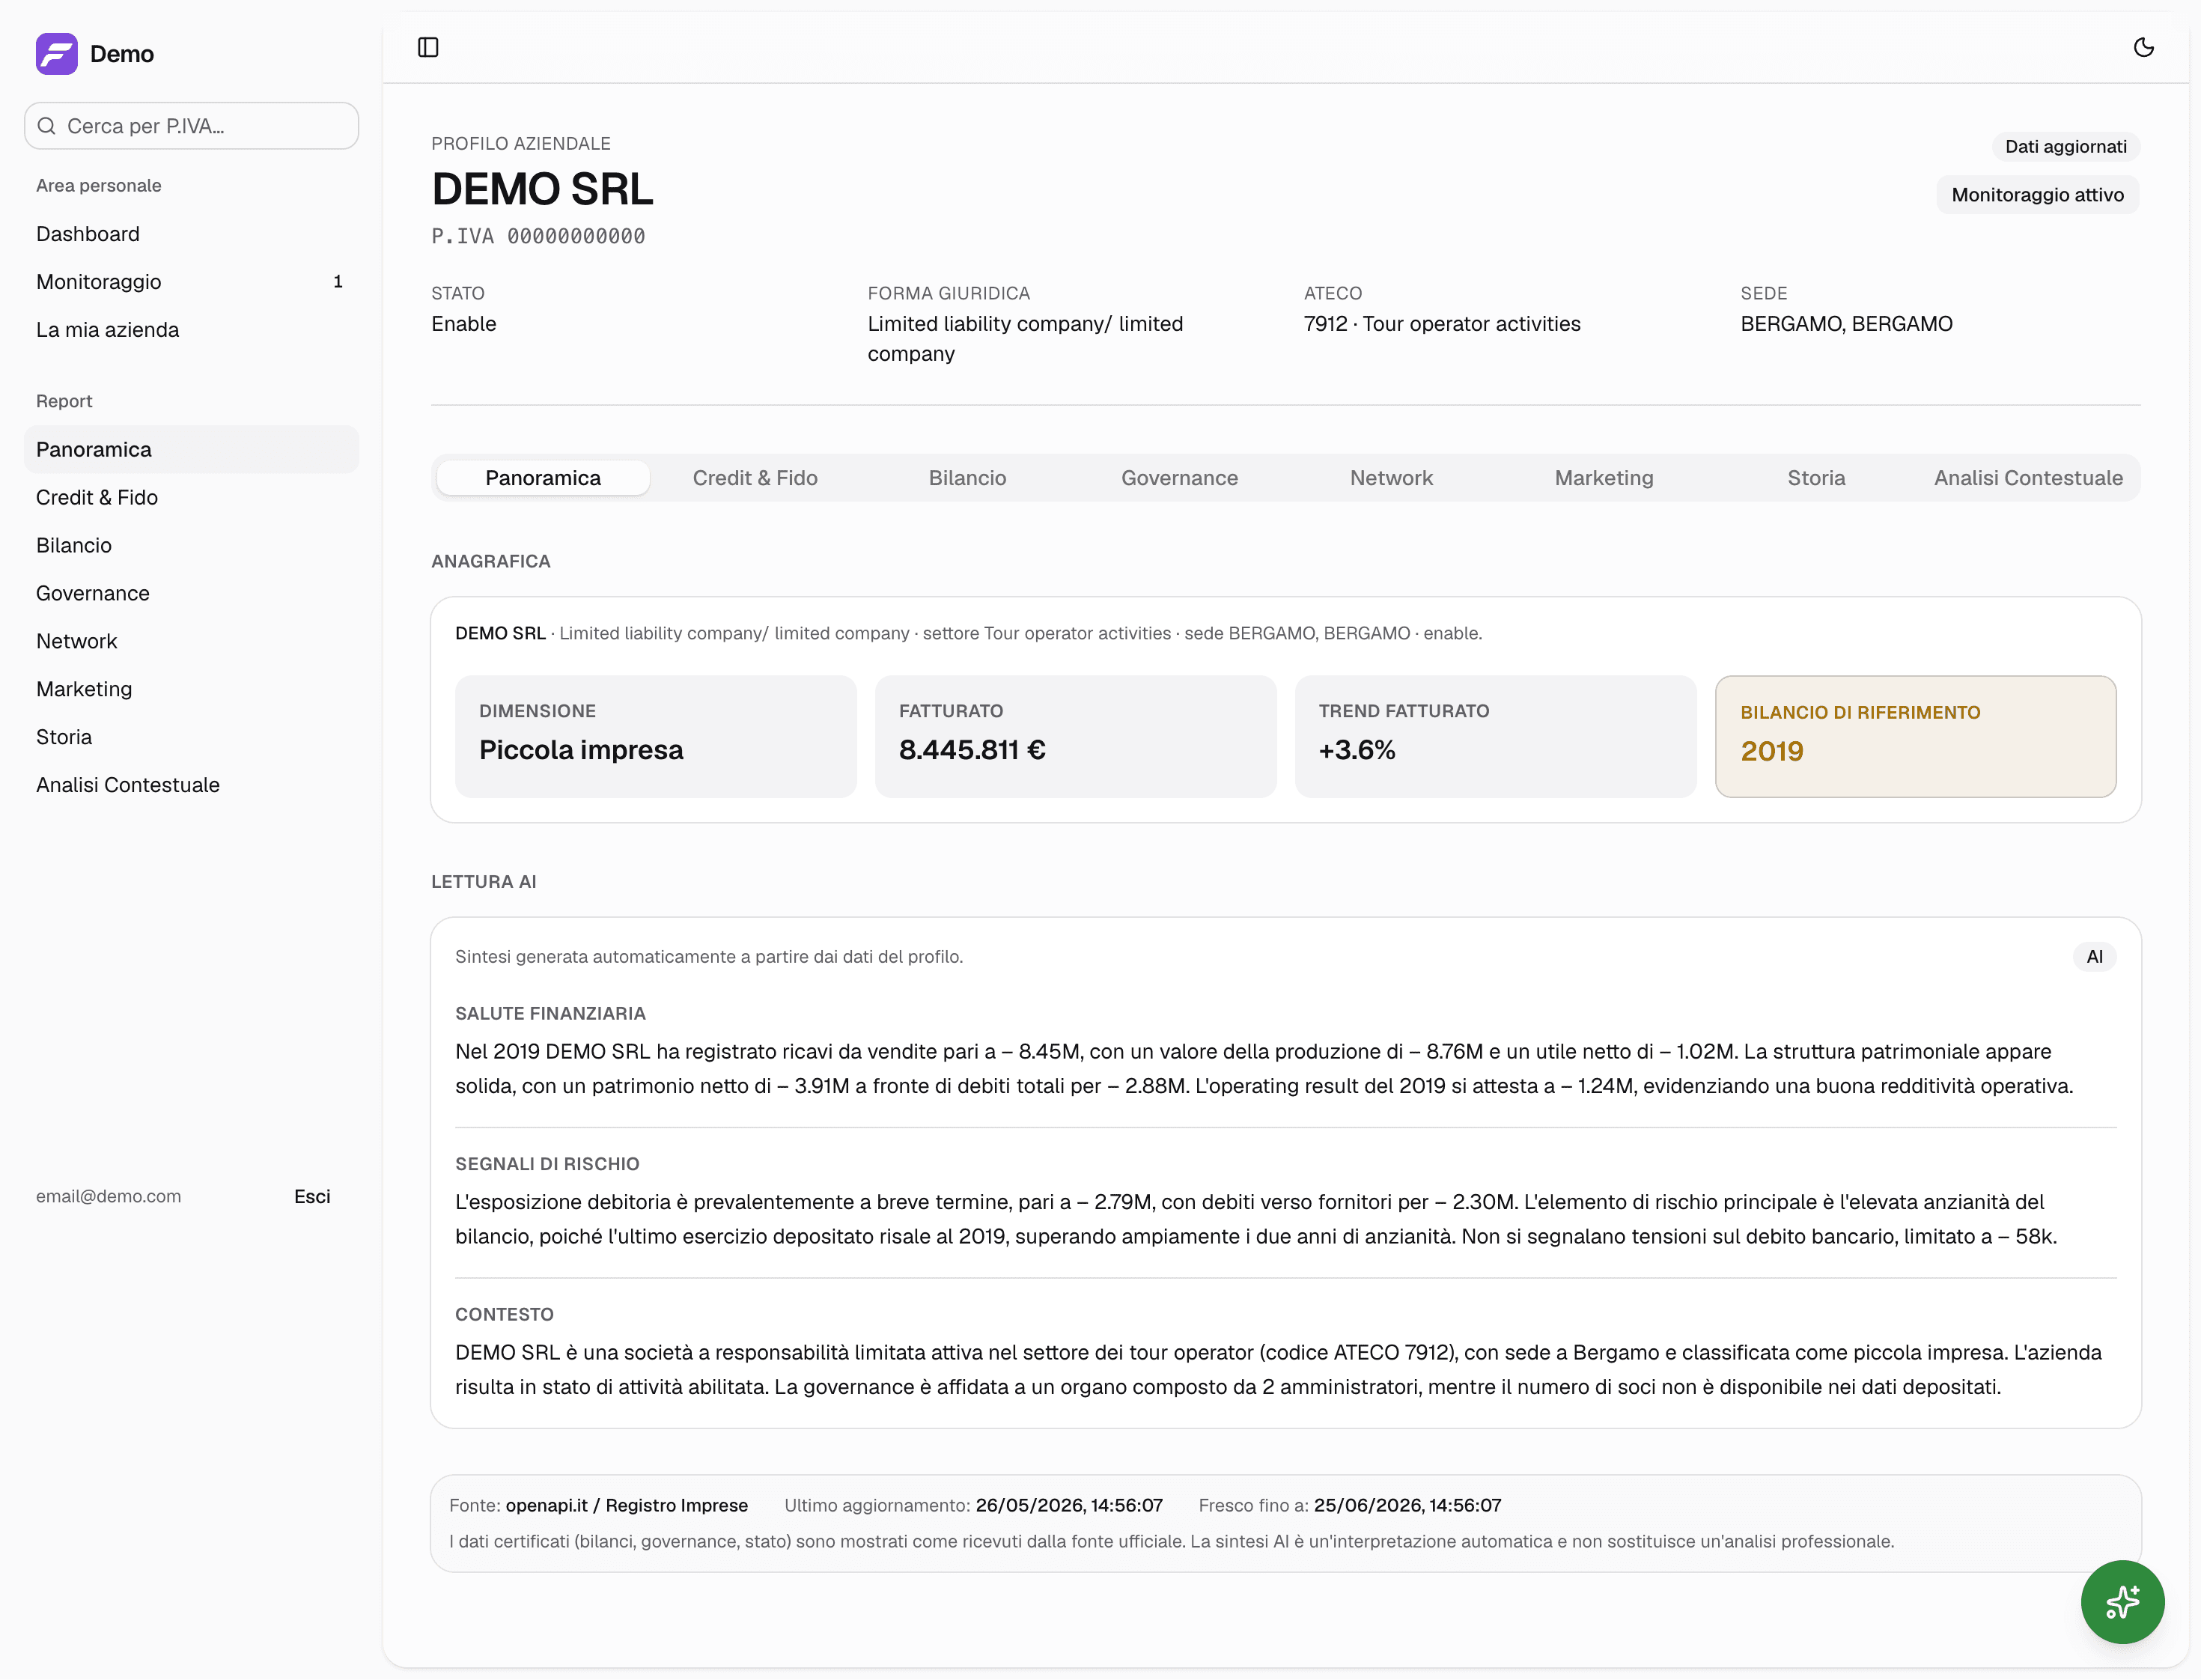
Task: Click the DEMO SRL company heading
Action: coord(543,190)
